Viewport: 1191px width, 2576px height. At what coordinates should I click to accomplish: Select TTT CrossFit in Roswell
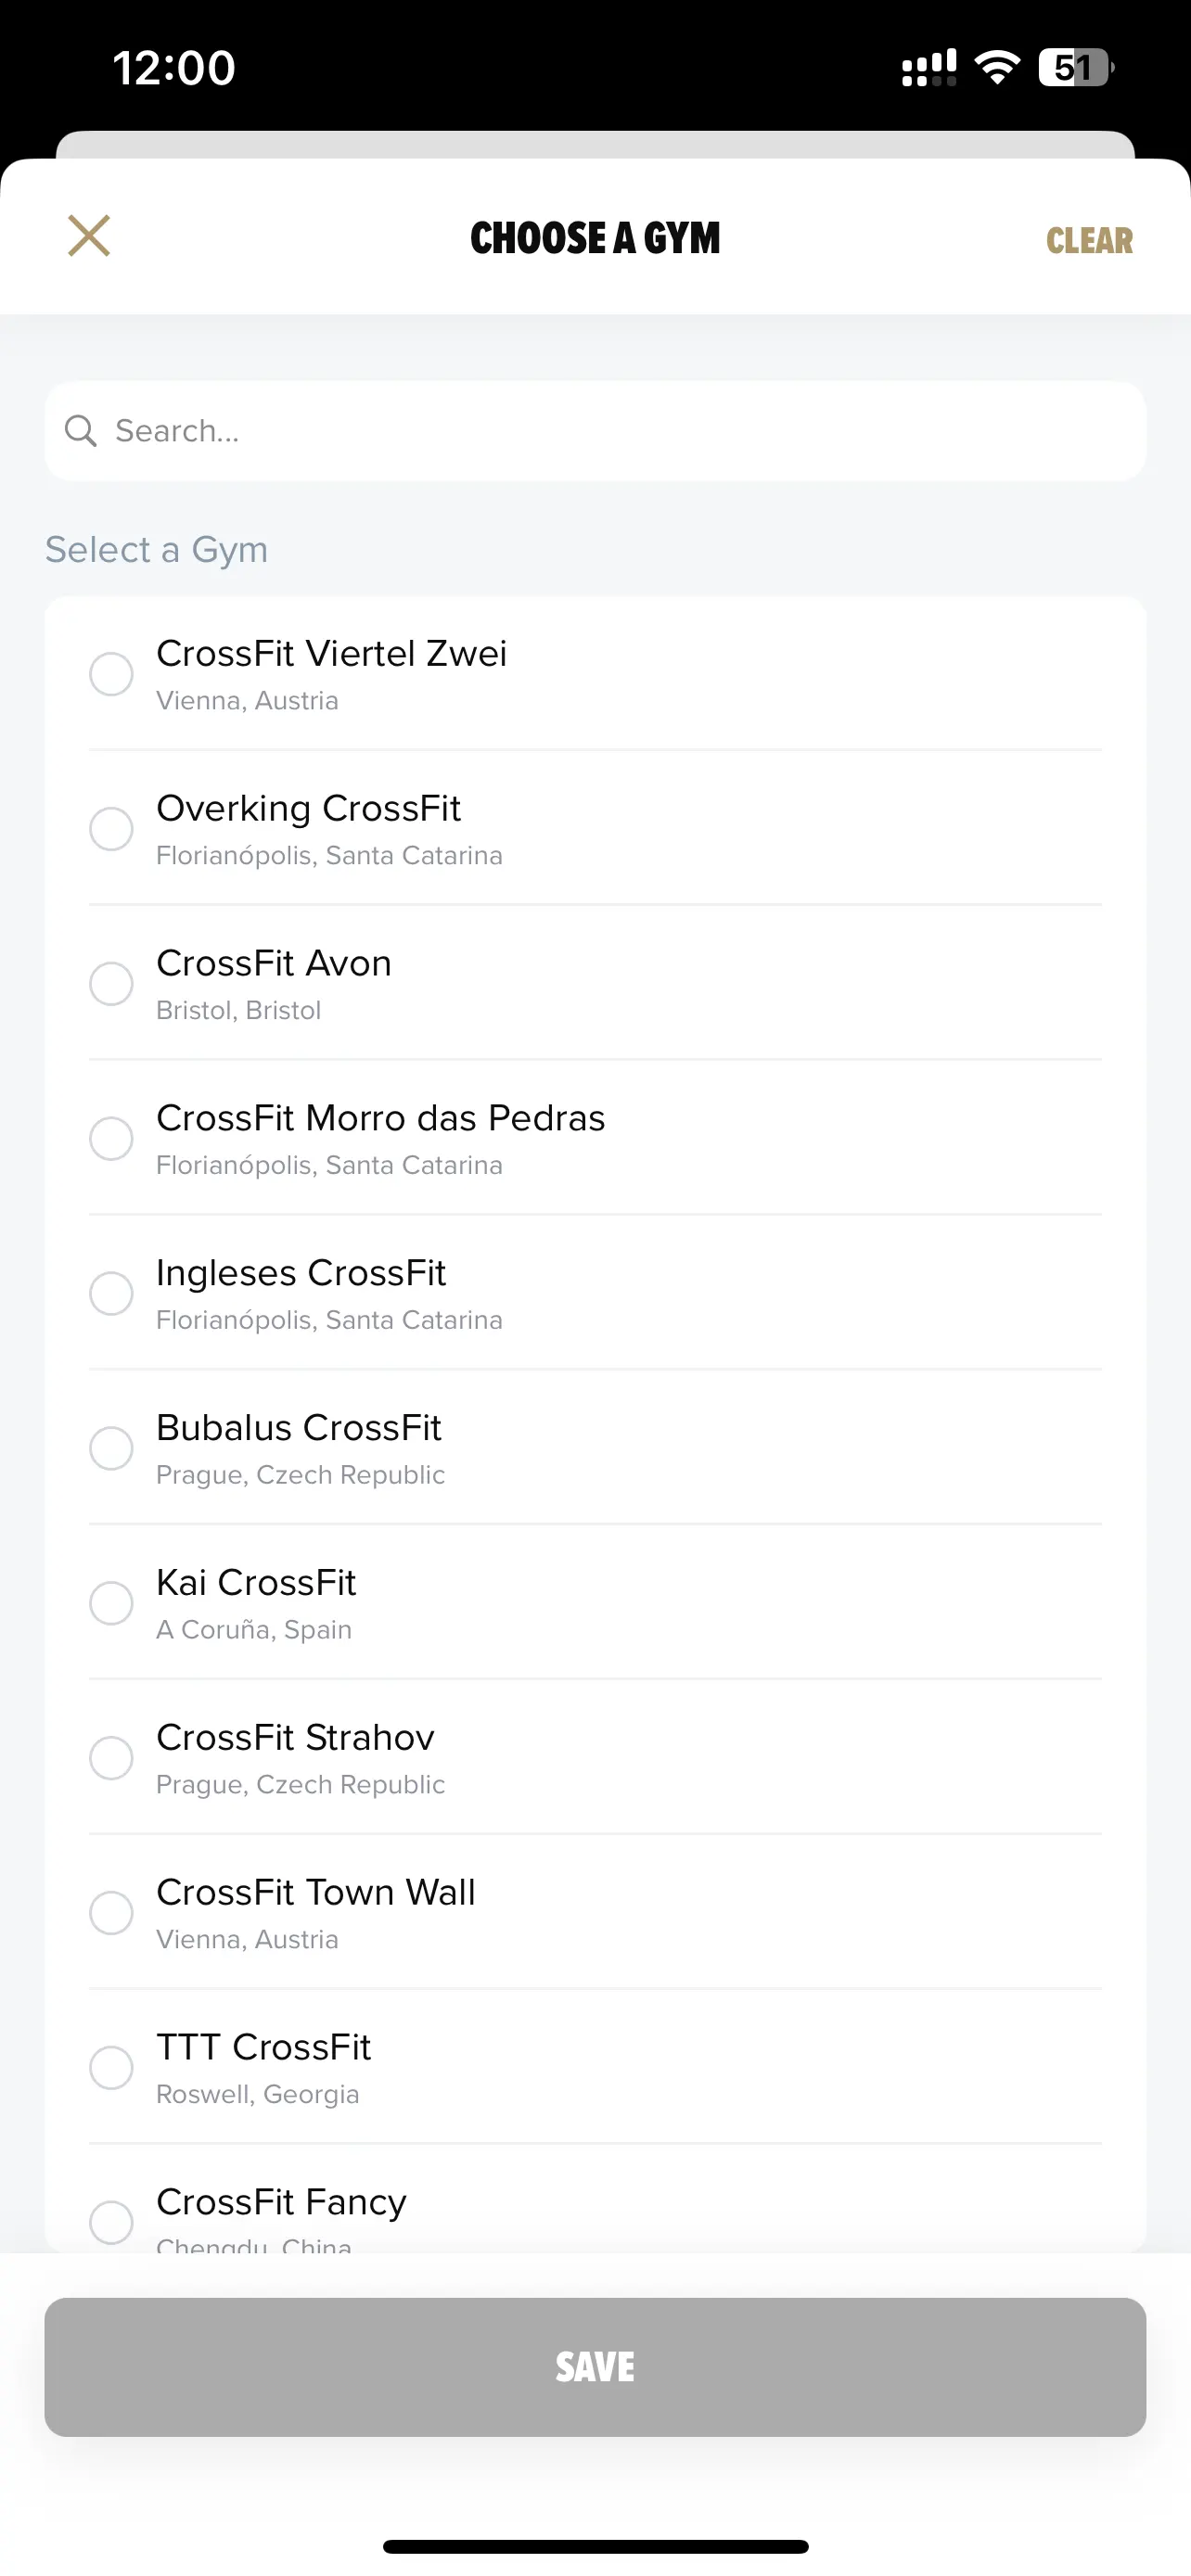click(595, 2067)
